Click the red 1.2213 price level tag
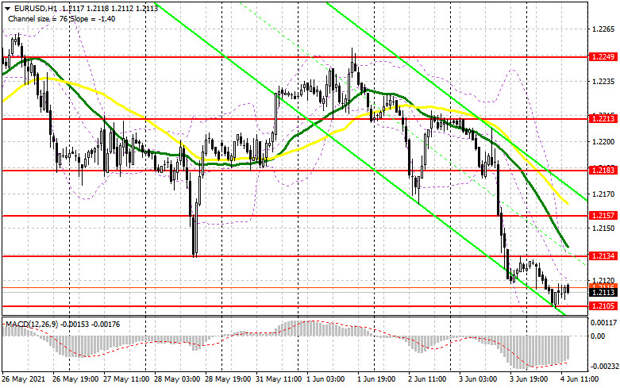This screenshot has width=620, height=388. coord(603,118)
